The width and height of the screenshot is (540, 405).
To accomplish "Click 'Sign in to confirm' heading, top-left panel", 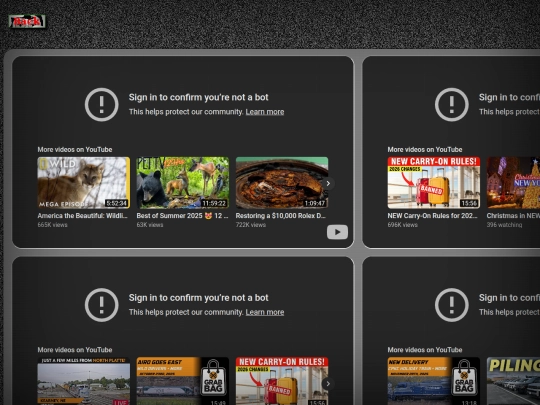I will click(198, 97).
